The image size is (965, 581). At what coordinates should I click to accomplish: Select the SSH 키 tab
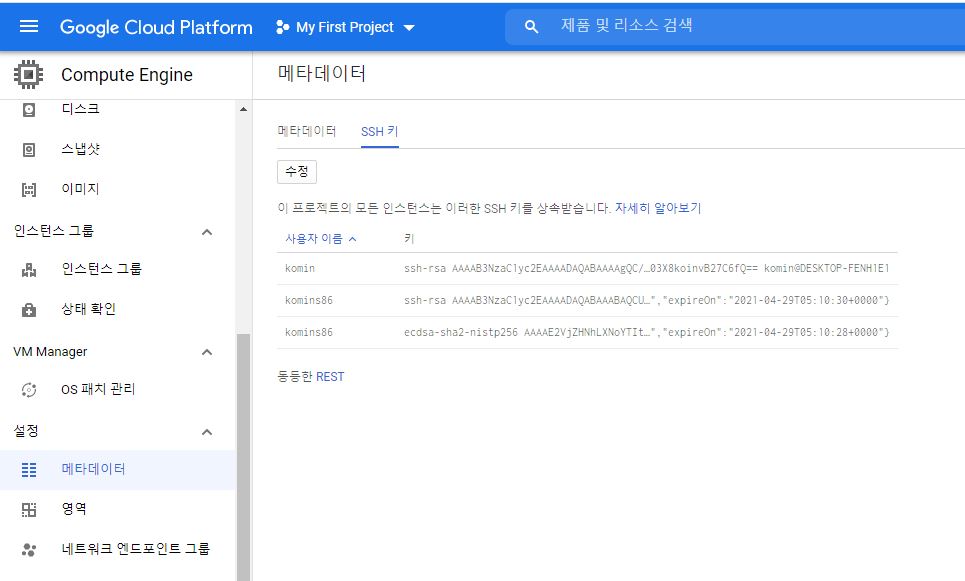pyautogui.click(x=380, y=132)
